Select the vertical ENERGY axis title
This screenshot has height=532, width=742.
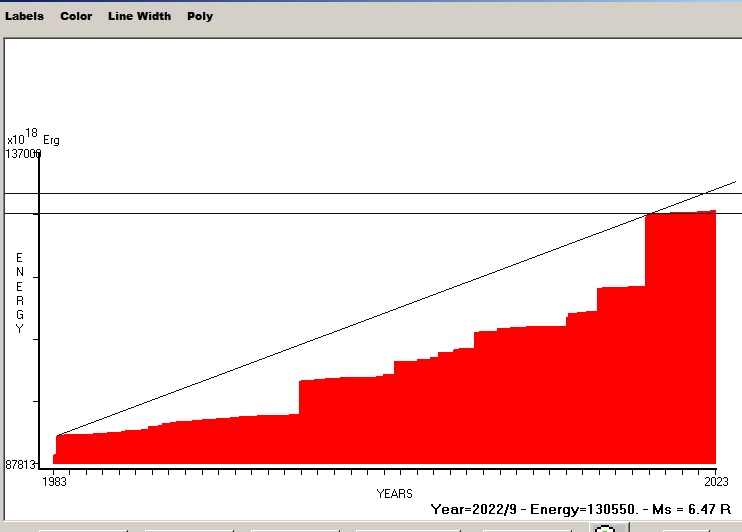click(x=19, y=293)
